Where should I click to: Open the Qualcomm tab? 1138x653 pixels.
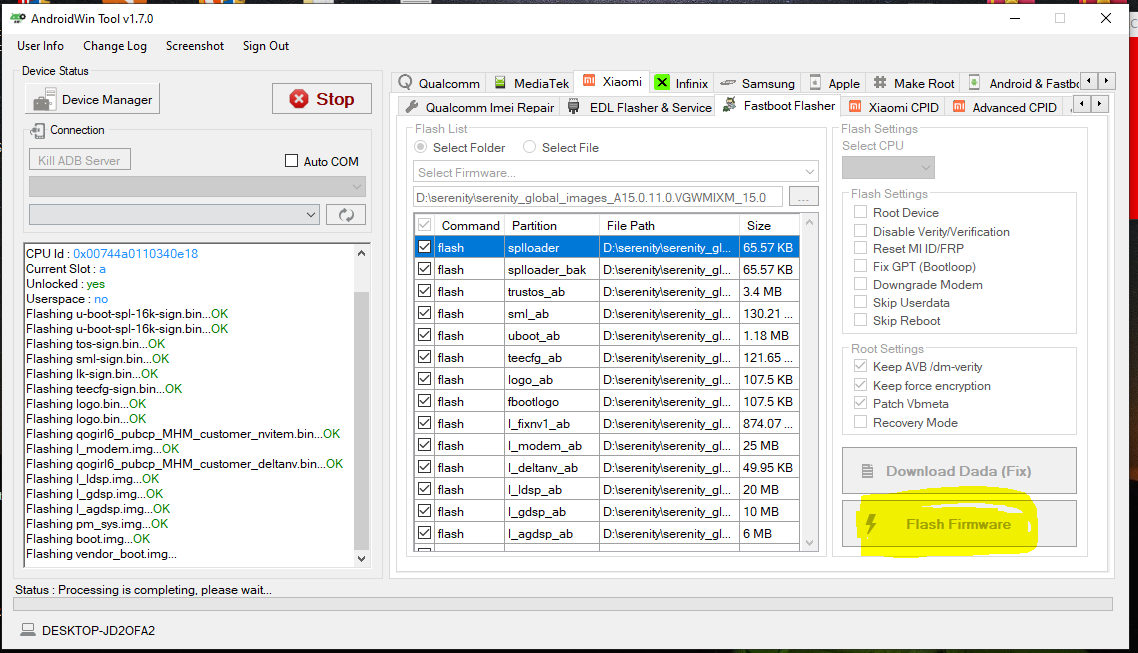(x=439, y=83)
